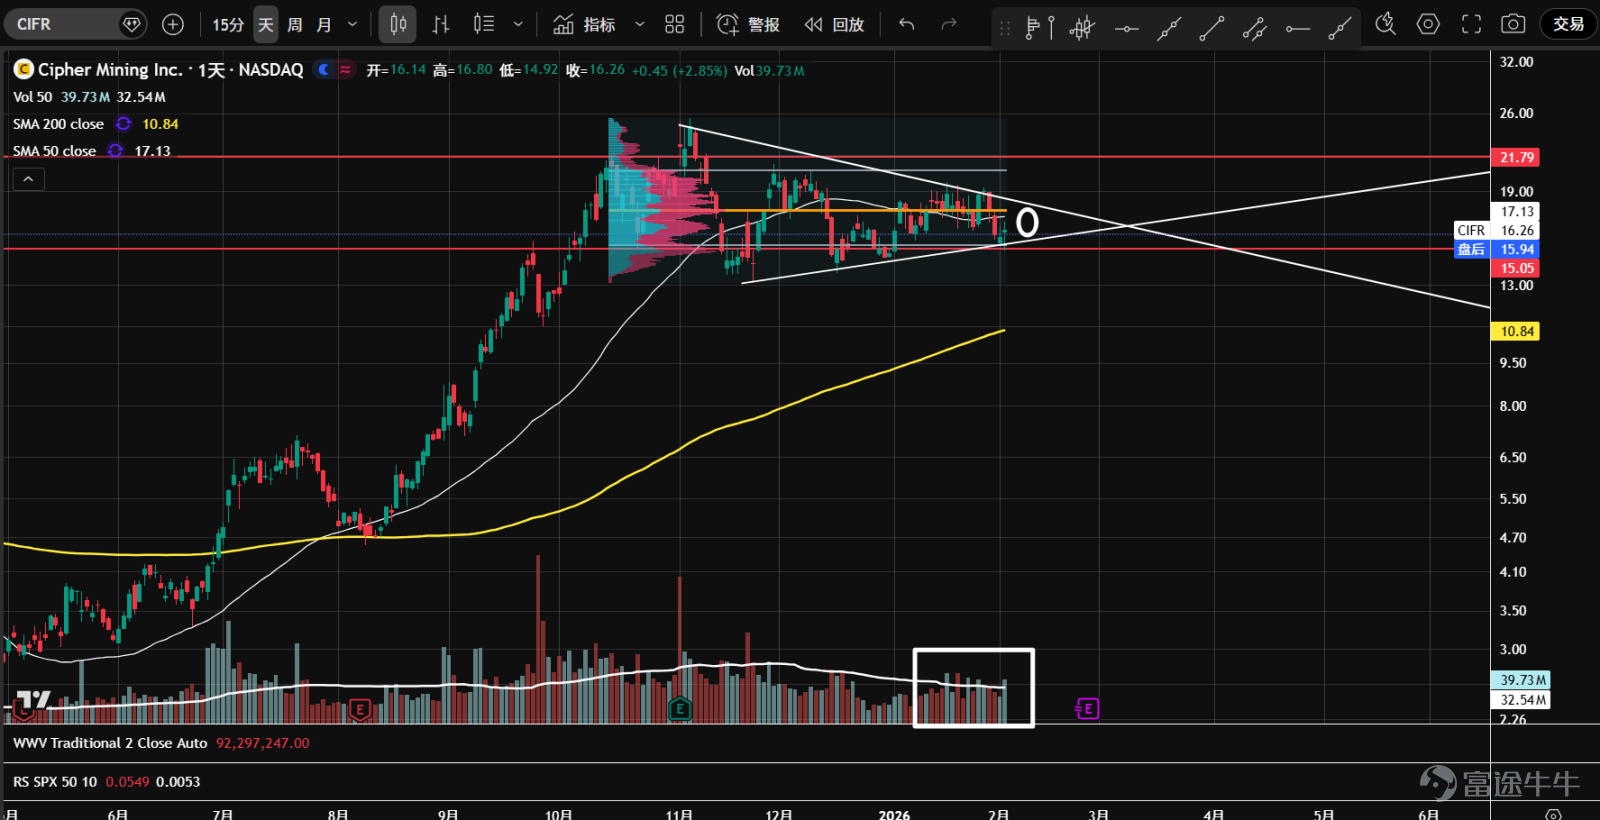Select the bar chart style icon
Screen dimensions: 1600x820
[441, 24]
